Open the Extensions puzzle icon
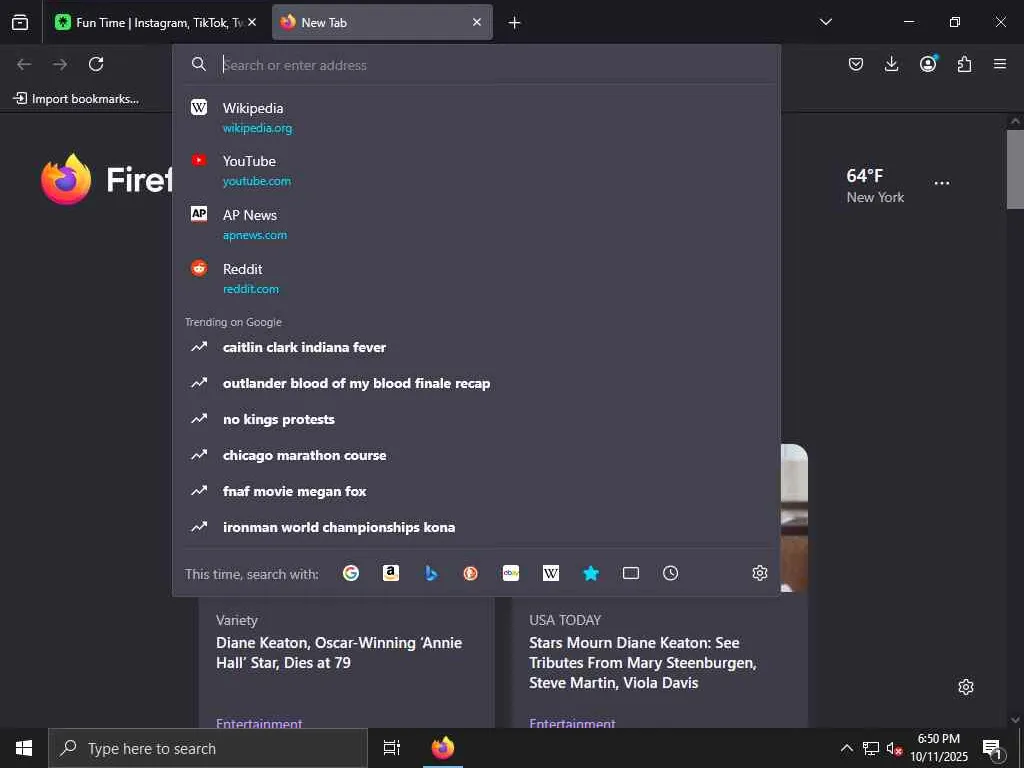 [x=964, y=64]
